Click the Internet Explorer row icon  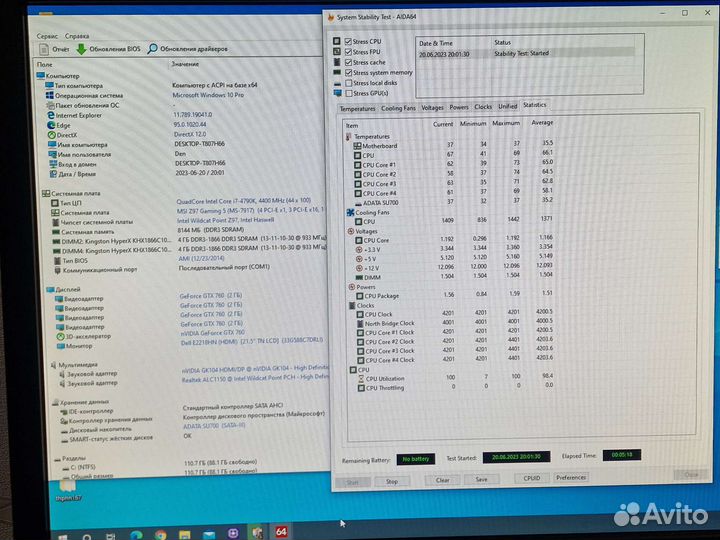pyautogui.click(x=51, y=115)
